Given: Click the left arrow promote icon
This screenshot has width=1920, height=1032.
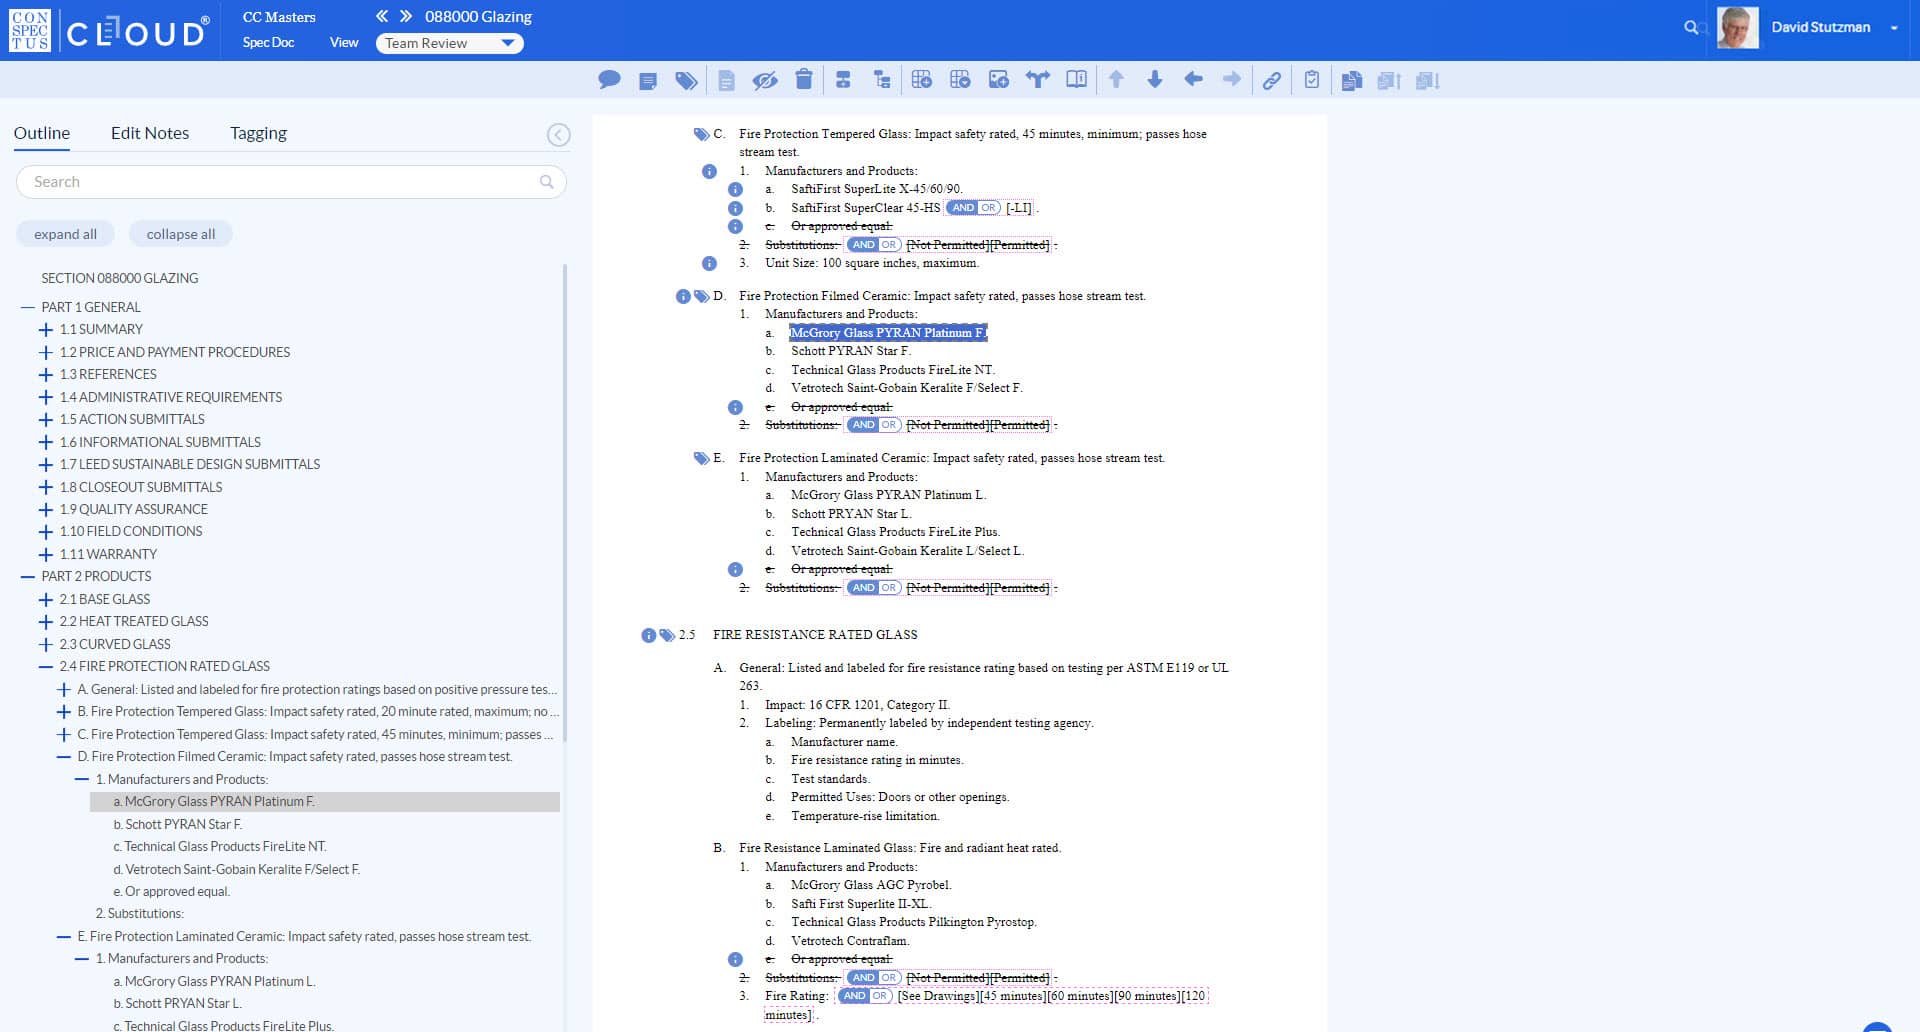Looking at the screenshot, I should tap(1193, 79).
